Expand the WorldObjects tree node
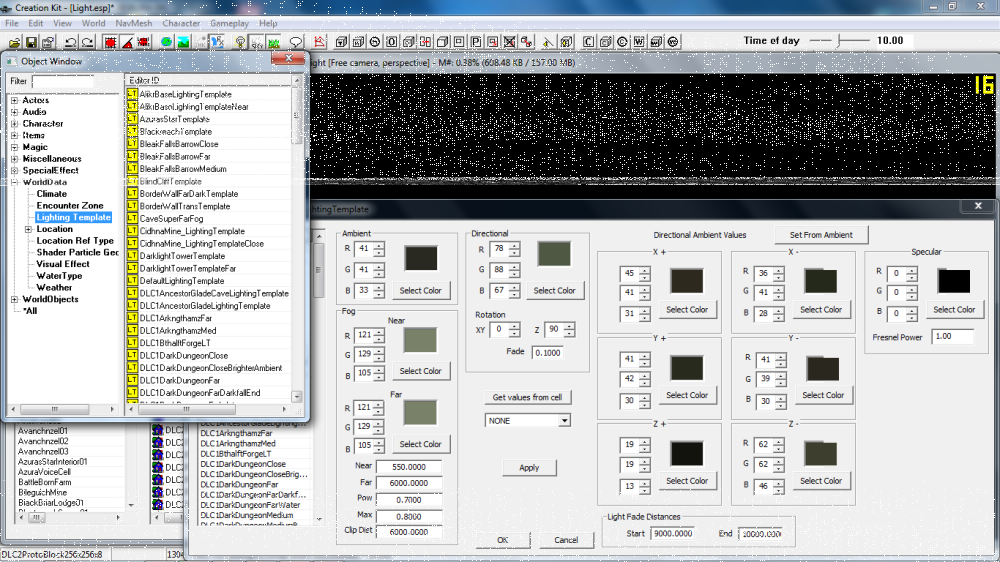 [x=15, y=299]
